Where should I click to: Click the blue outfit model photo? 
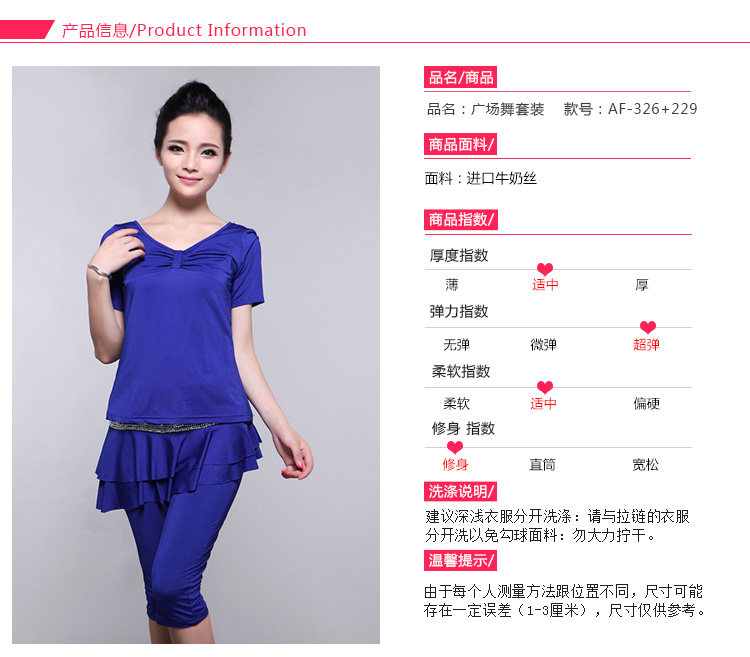tap(196, 354)
